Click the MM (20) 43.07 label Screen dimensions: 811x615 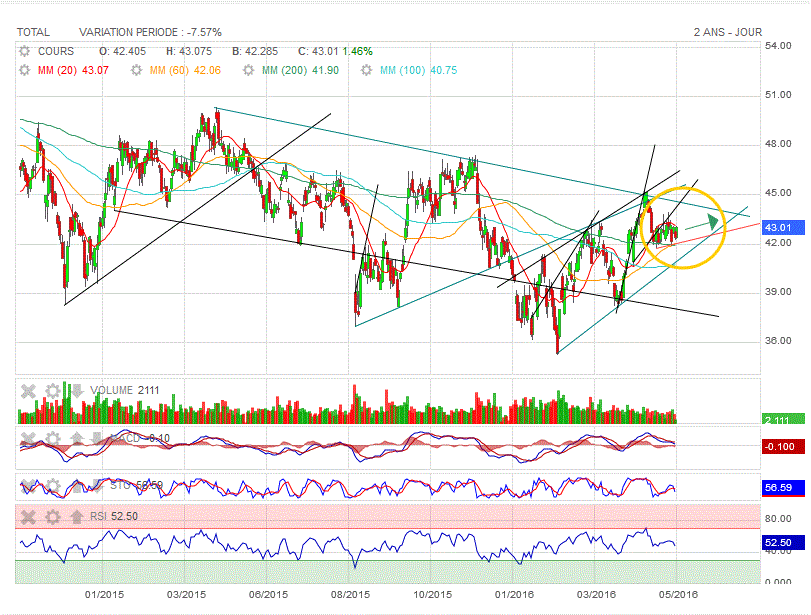pyautogui.click(x=73, y=70)
